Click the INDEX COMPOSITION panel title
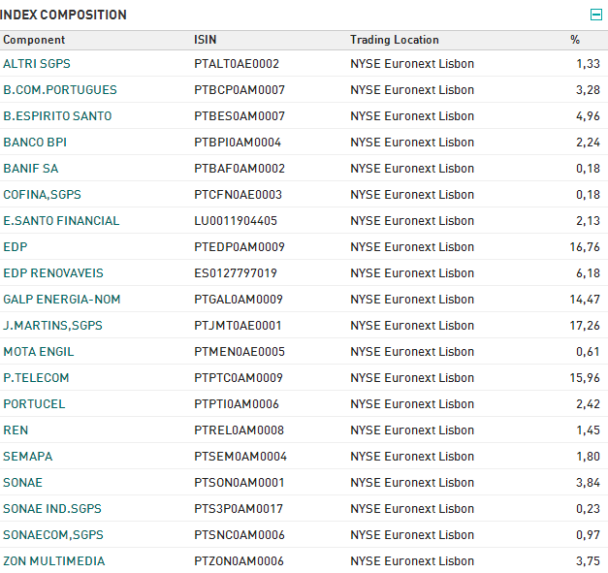The height and width of the screenshot is (573, 608). 63,15
